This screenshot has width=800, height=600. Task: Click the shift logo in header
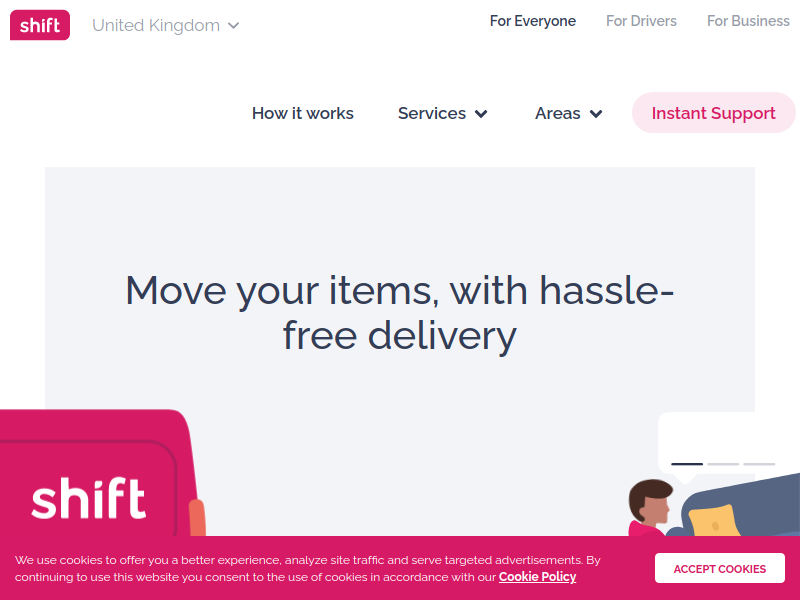tap(40, 25)
